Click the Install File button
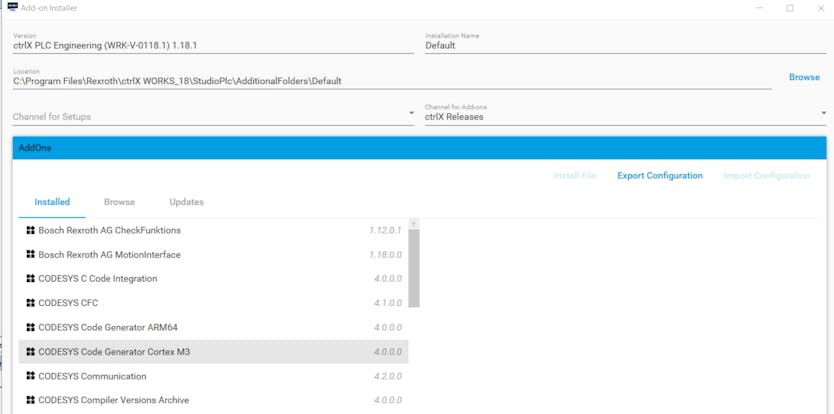This screenshot has height=414, width=834. pos(574,176)
